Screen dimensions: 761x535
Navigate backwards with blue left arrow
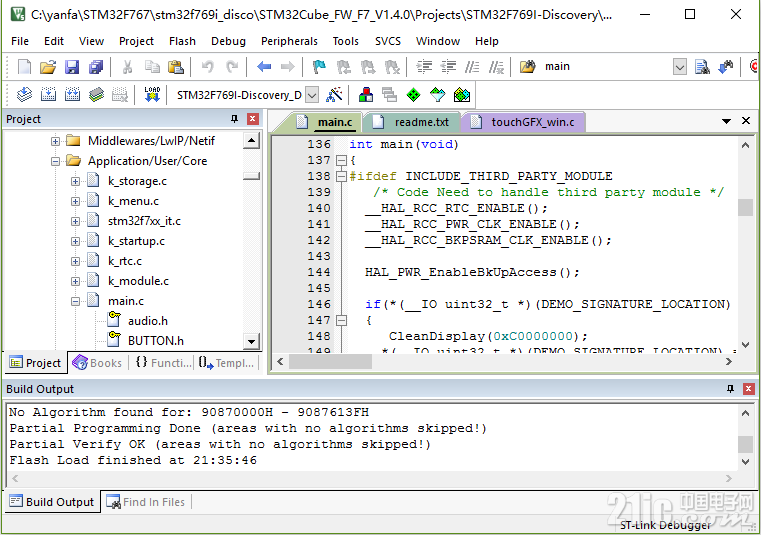coord(264,67)
